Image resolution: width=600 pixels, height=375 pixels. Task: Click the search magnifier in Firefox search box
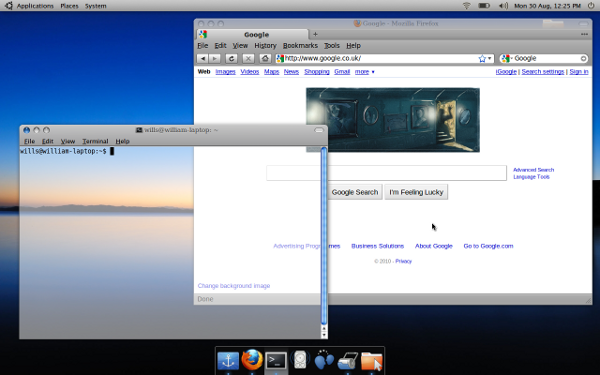click(x=583, y=59)
